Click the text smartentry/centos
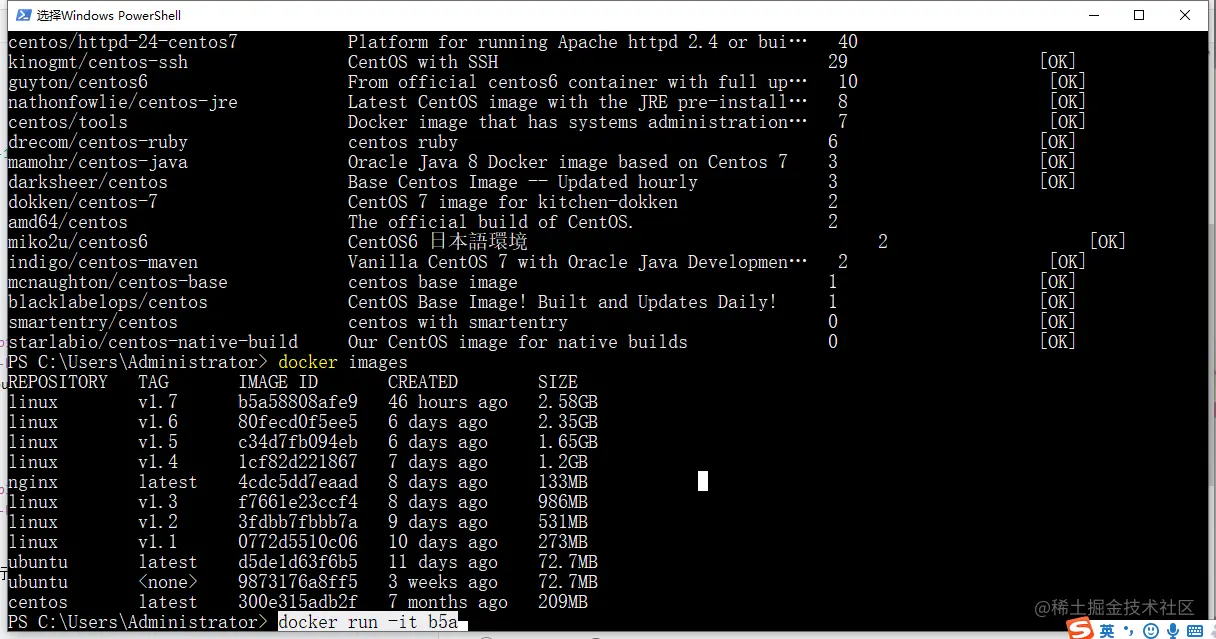 (93, 322)
